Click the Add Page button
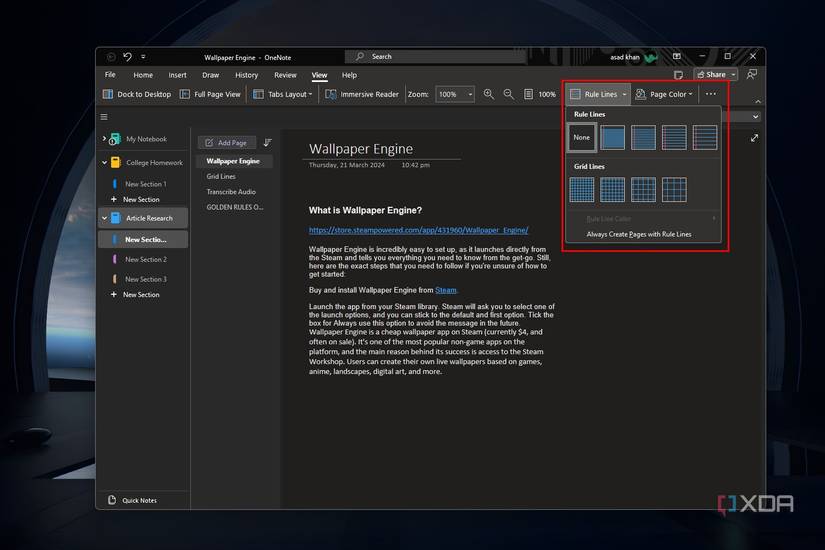Screen dimensions: 825x550 226,143
